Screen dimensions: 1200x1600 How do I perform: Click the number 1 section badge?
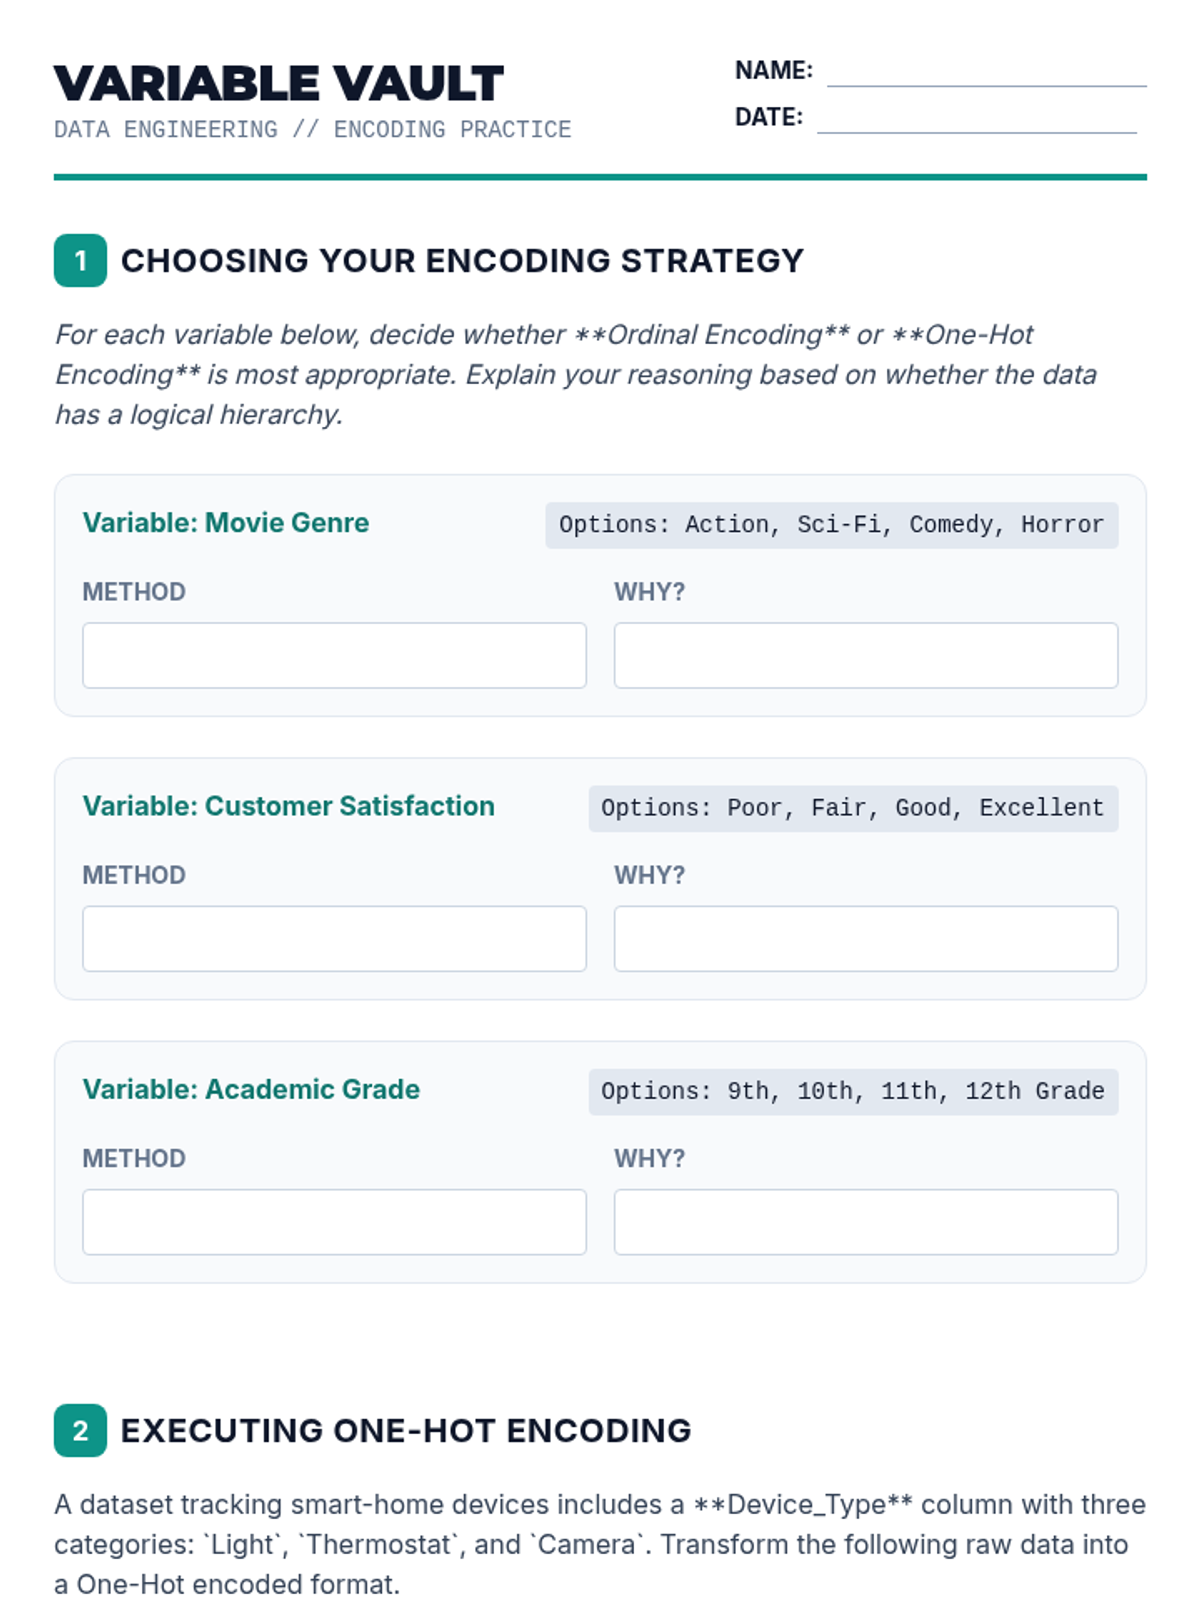[x=80, y=261]
